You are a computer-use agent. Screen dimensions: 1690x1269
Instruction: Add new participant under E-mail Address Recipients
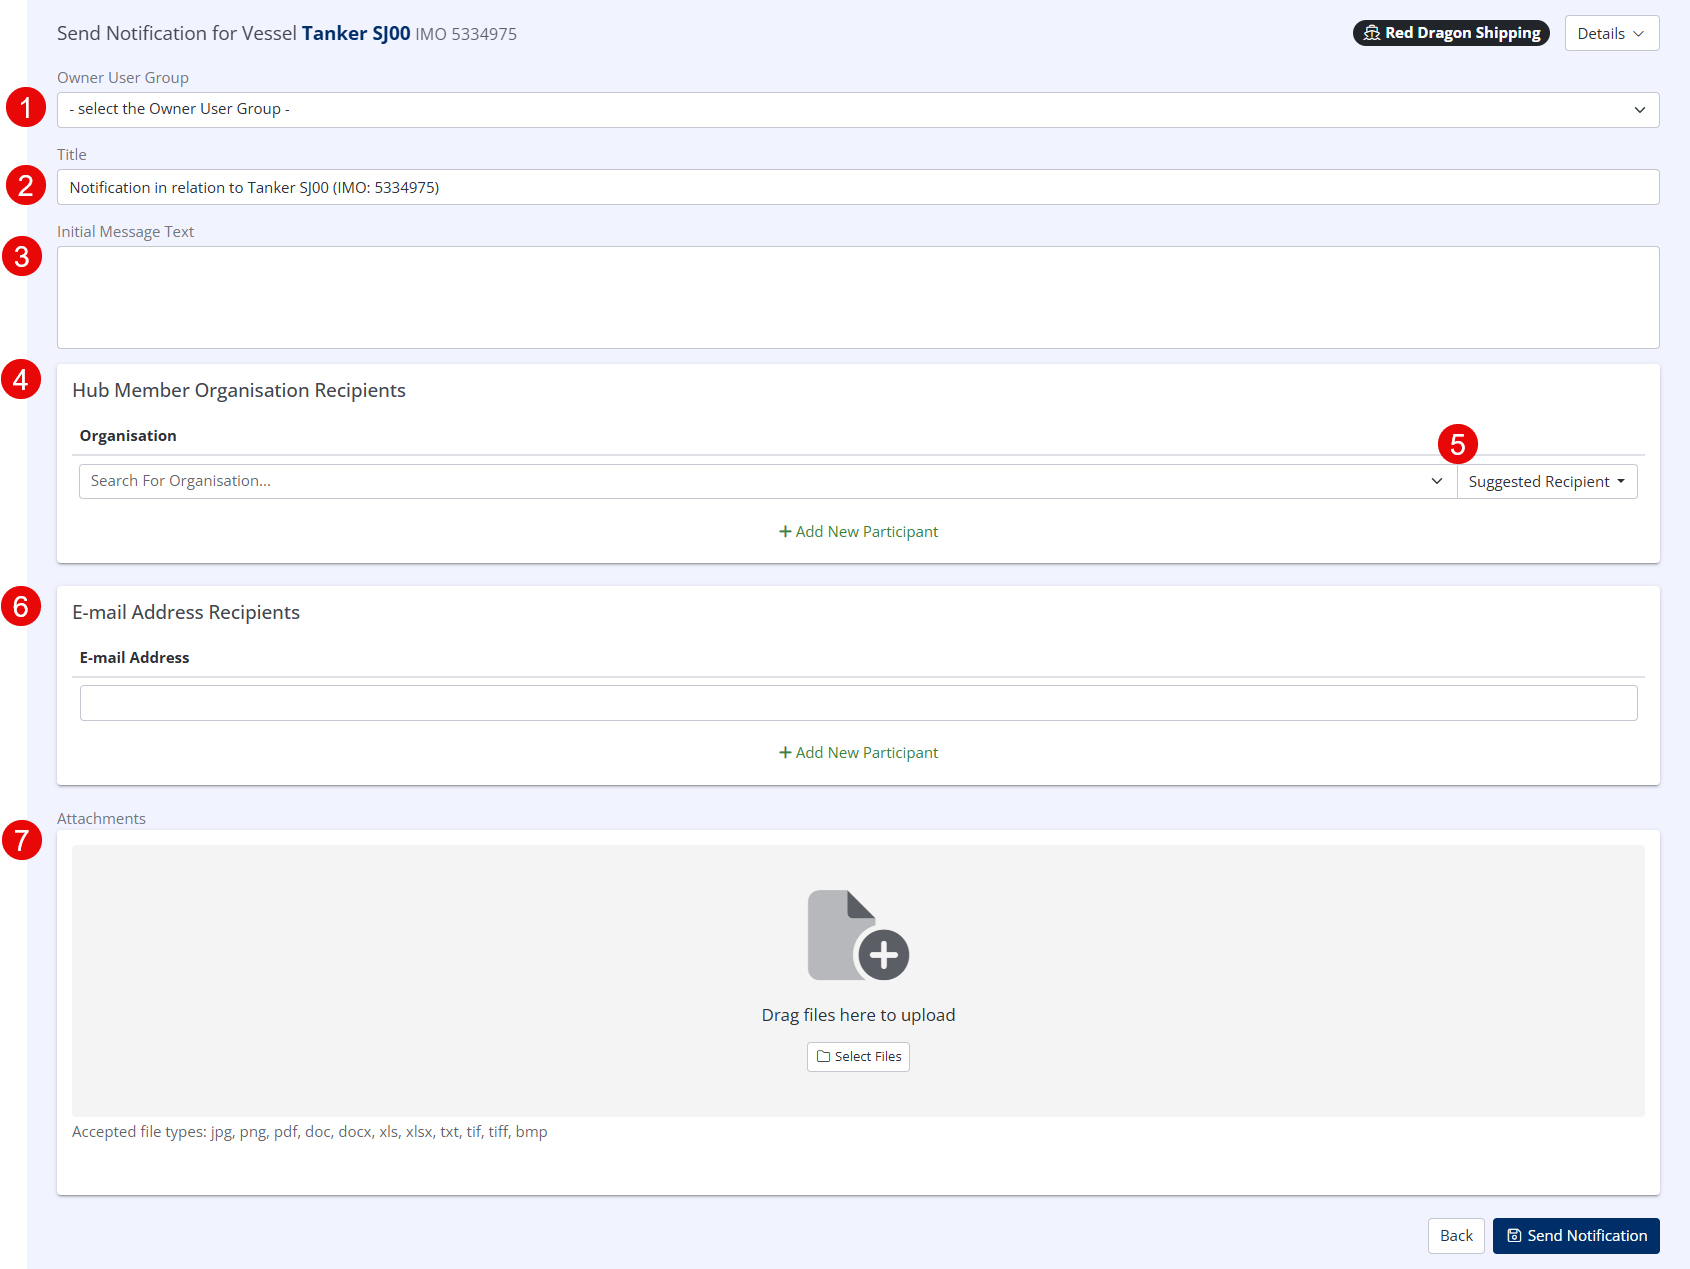pyautogui.click(x=858, y=753)
